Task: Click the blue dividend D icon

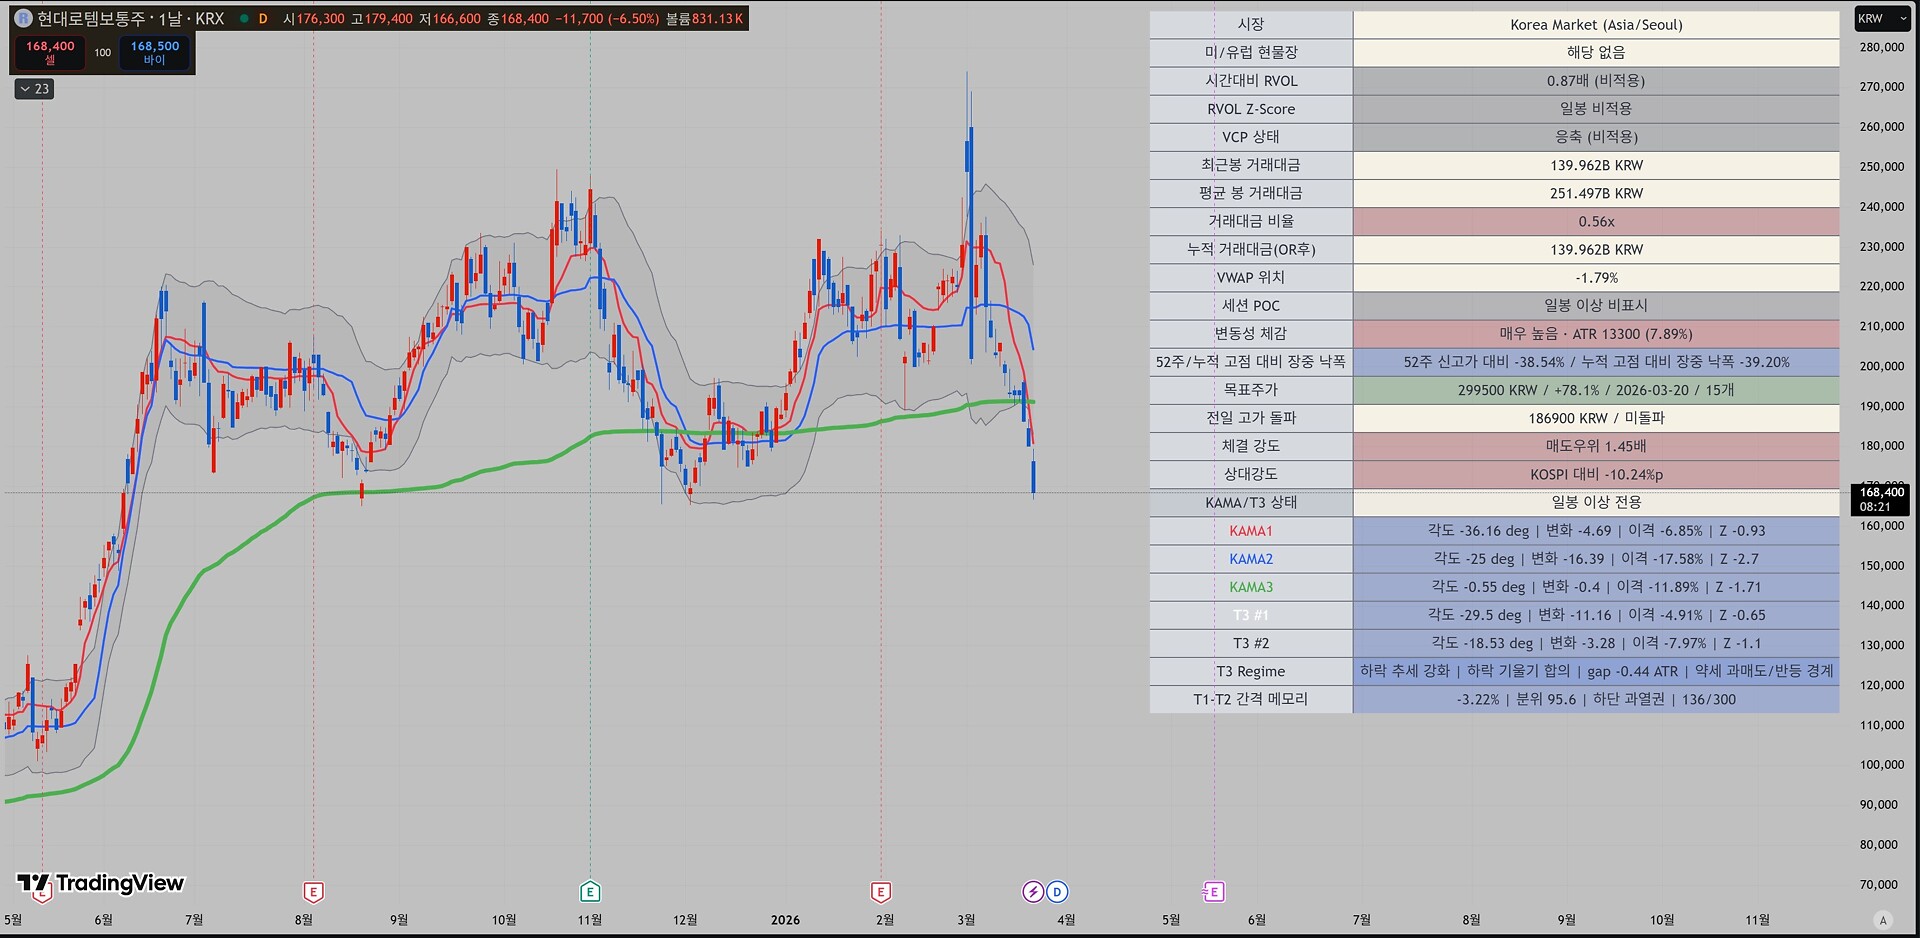Action: tap(1057, 891)
